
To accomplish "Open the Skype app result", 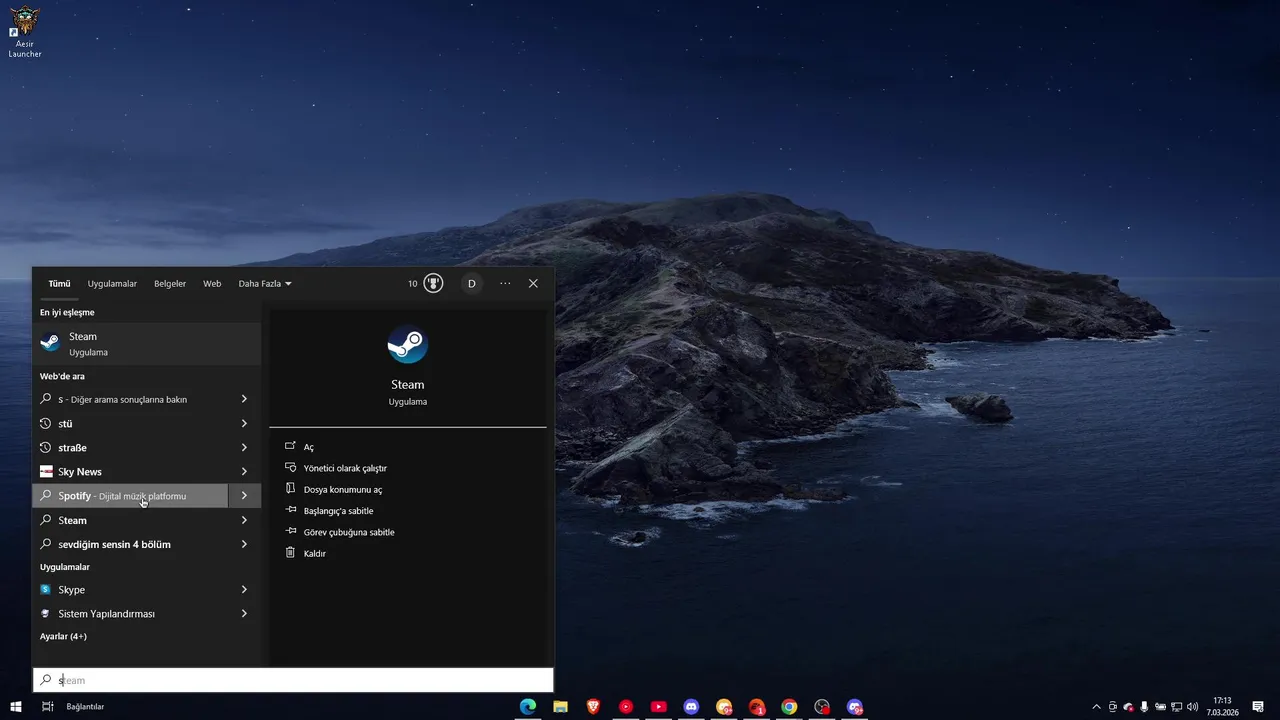I will (x=130, y=589).
